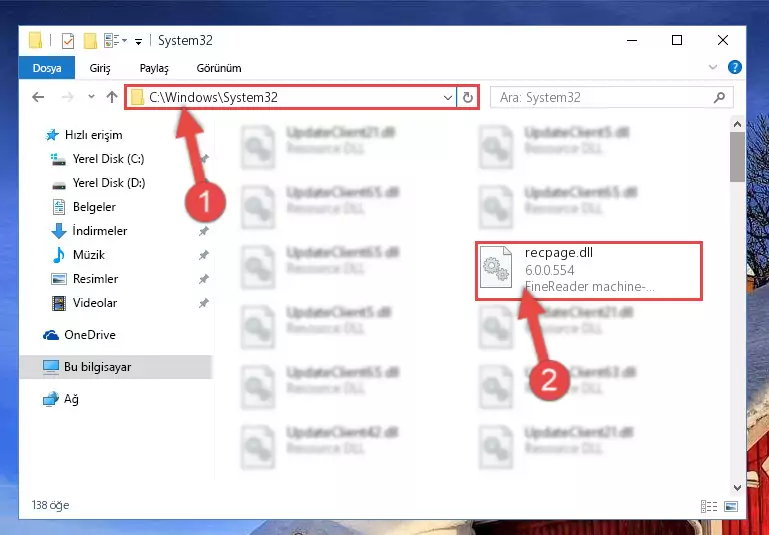Click the pin icon beside Resimler
Image resolution: width=769 pixels, height=535 pixels.
point(204,279)
